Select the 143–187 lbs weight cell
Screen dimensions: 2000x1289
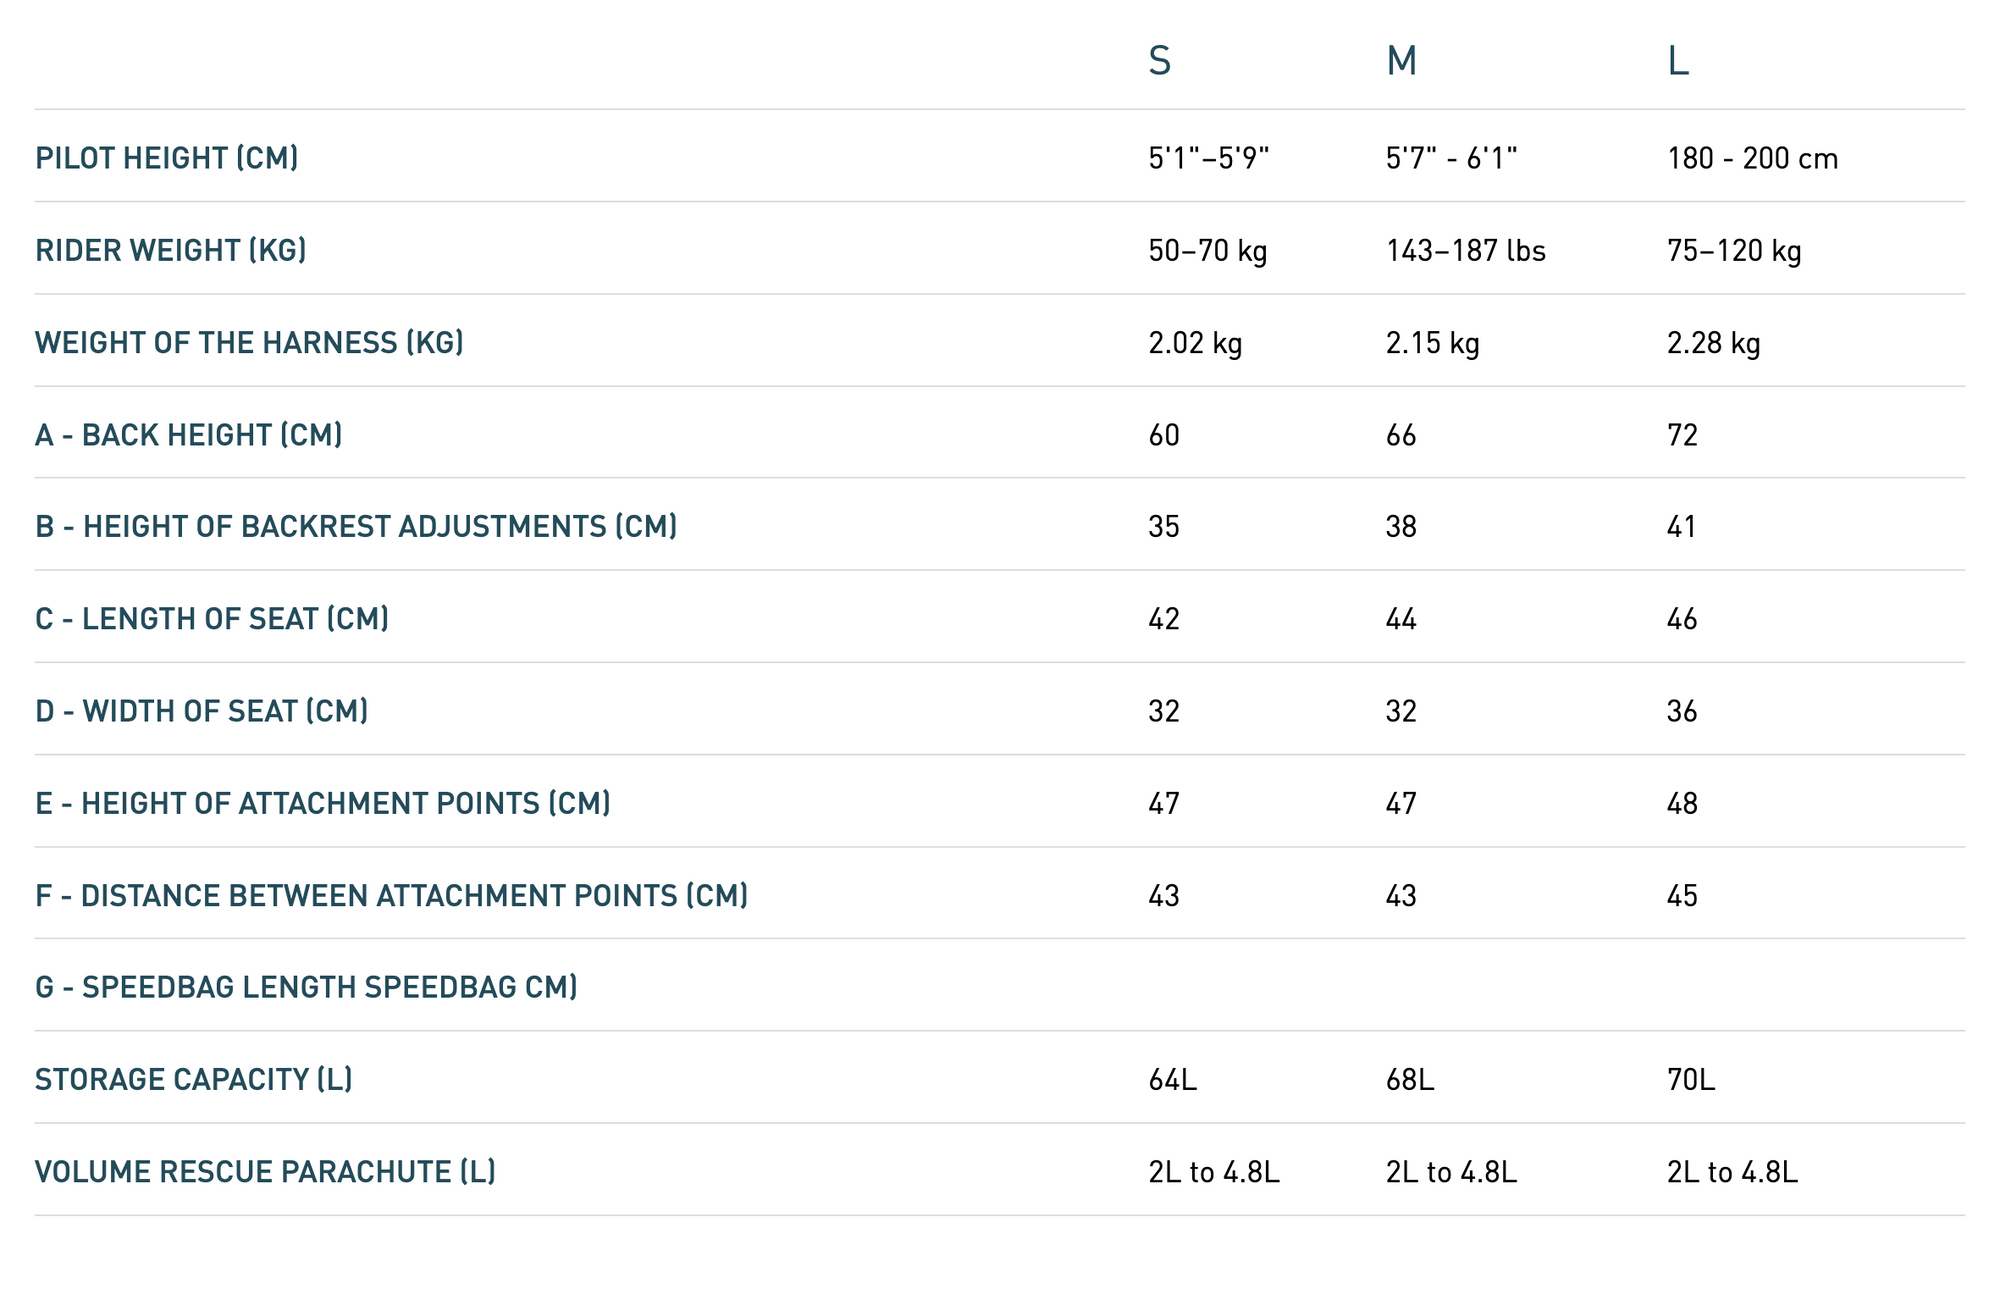pos(1466,250)
